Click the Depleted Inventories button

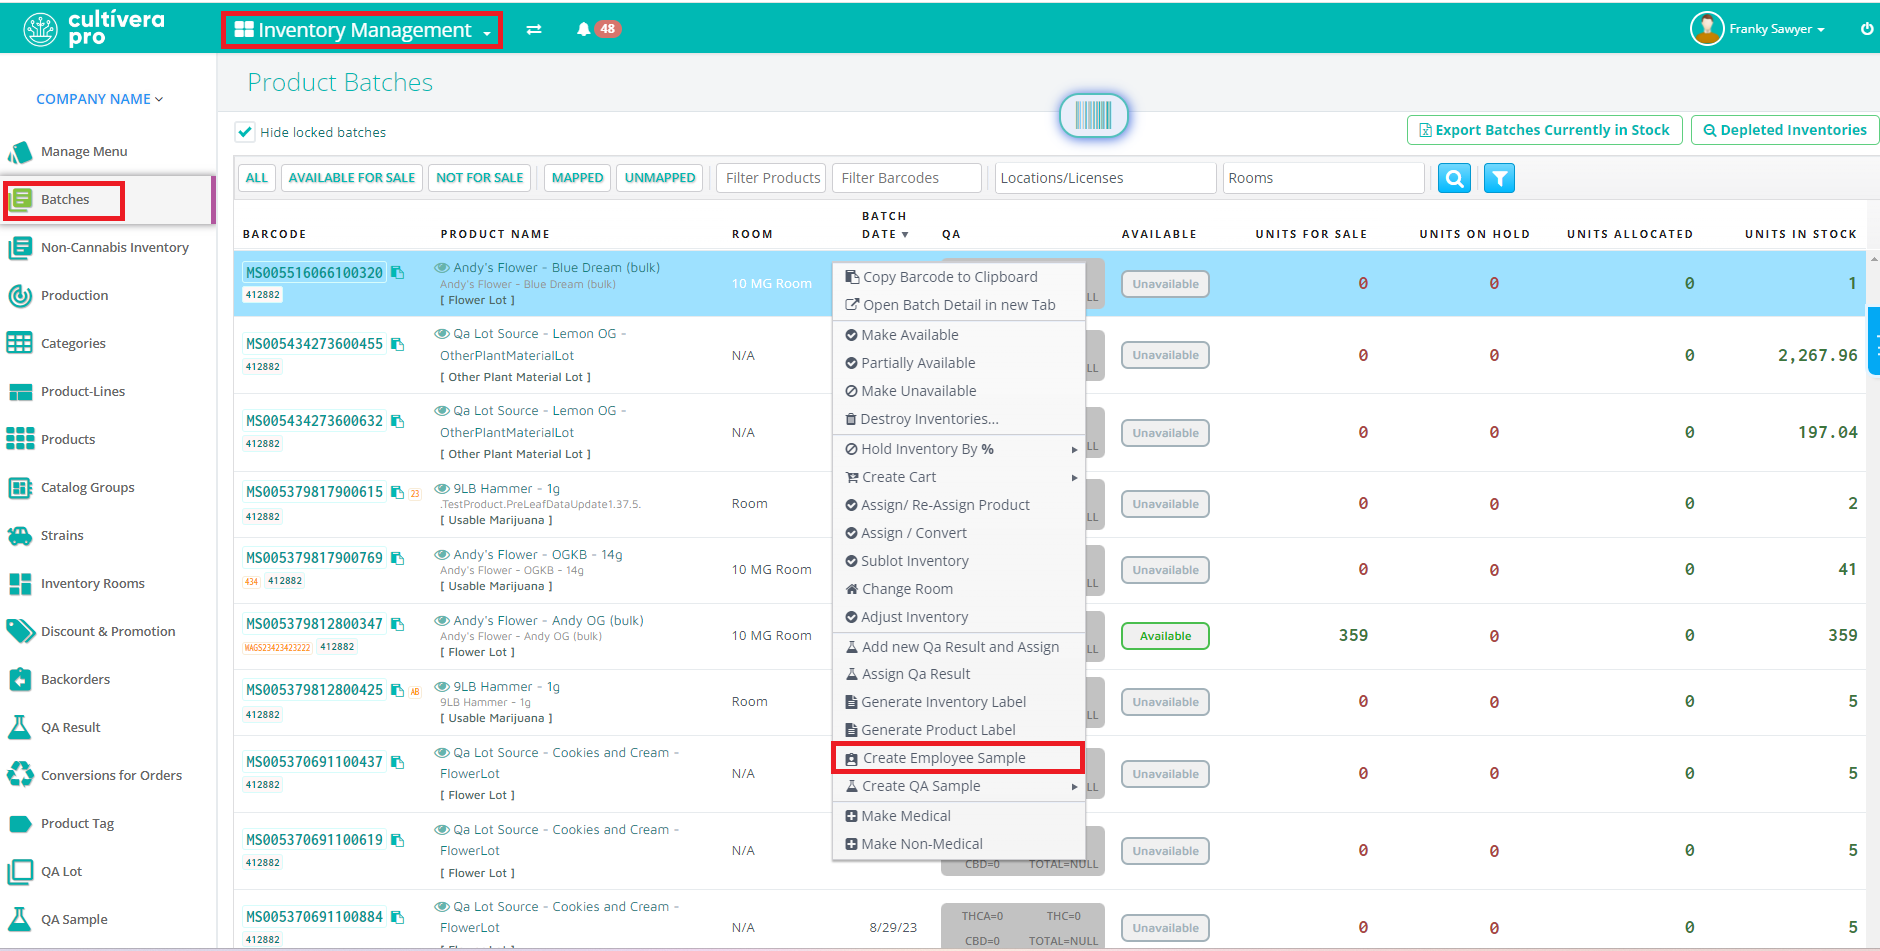coord(1784,130)
